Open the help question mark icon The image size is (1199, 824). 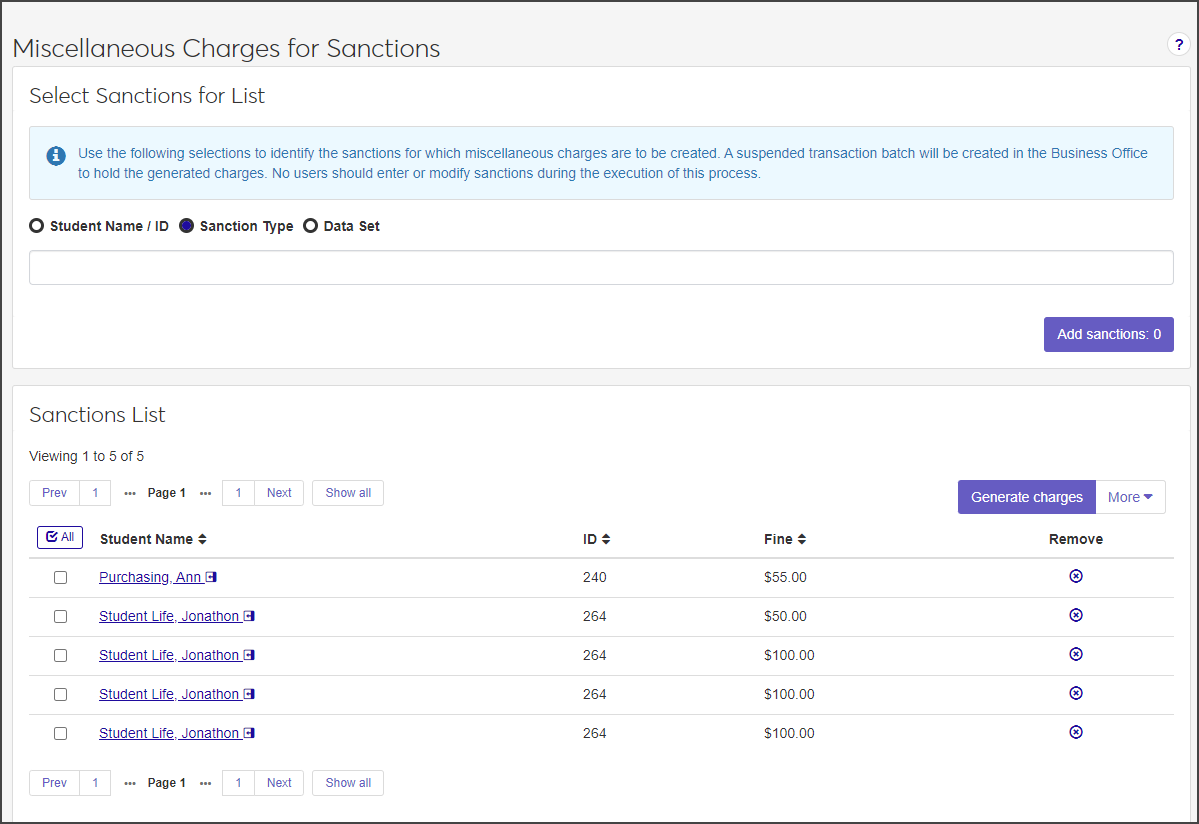point(1179,45)
